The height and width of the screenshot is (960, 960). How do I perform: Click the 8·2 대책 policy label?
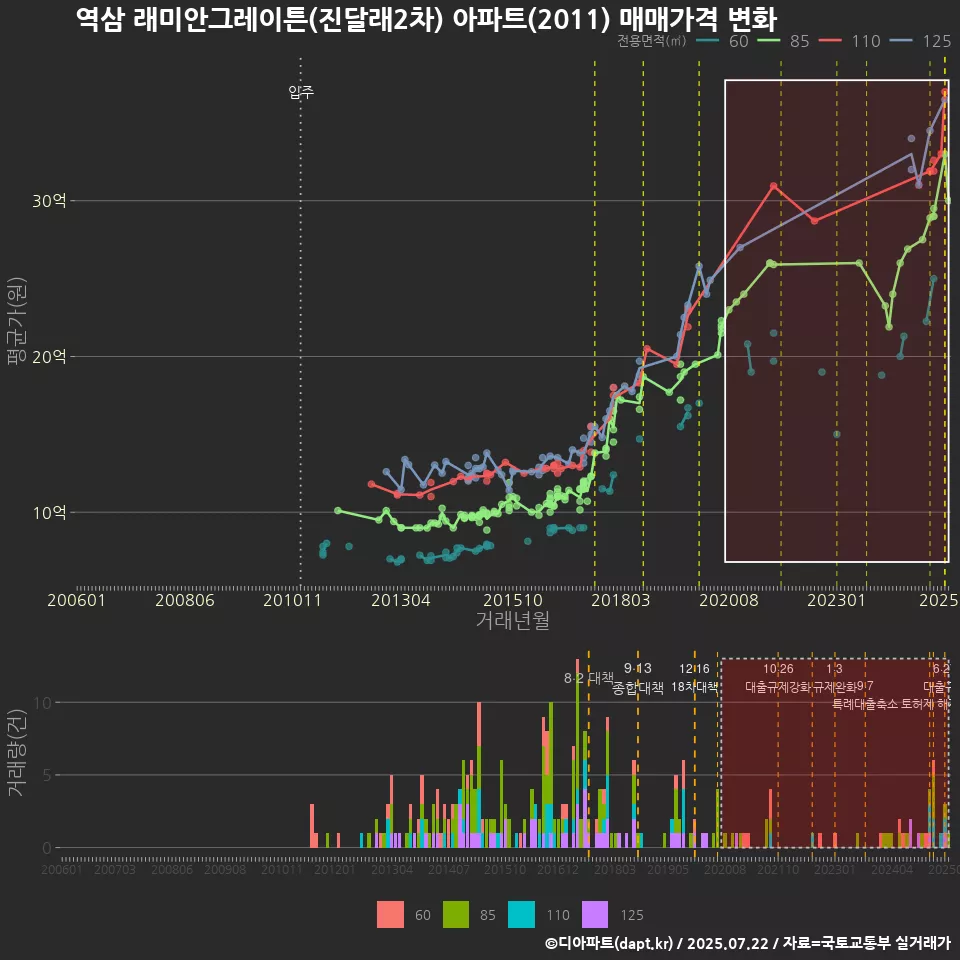[588, 678]
